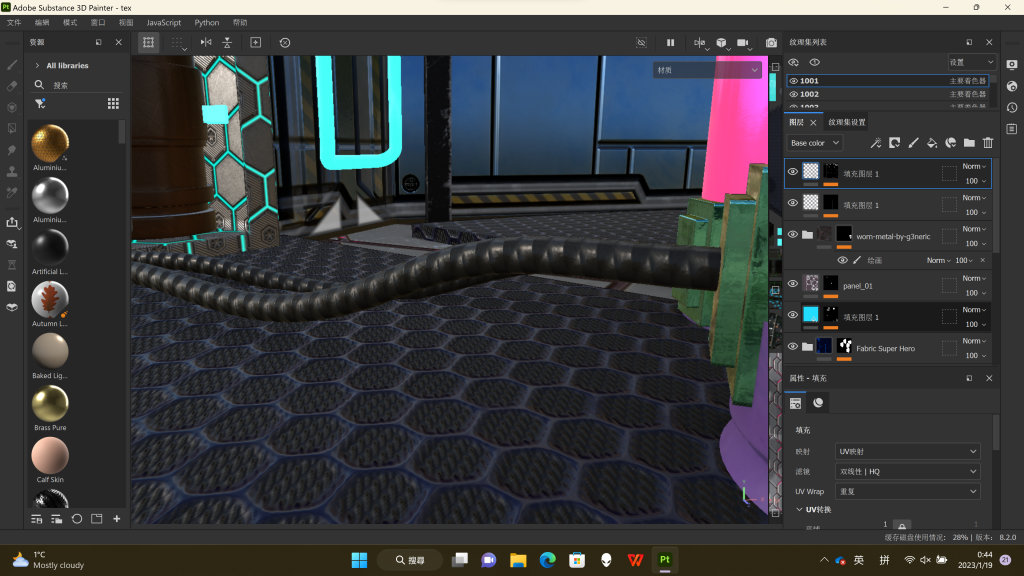Switch assets to grid view icon
Viewport: 1024px width, 576px height.
click(113, 104)
